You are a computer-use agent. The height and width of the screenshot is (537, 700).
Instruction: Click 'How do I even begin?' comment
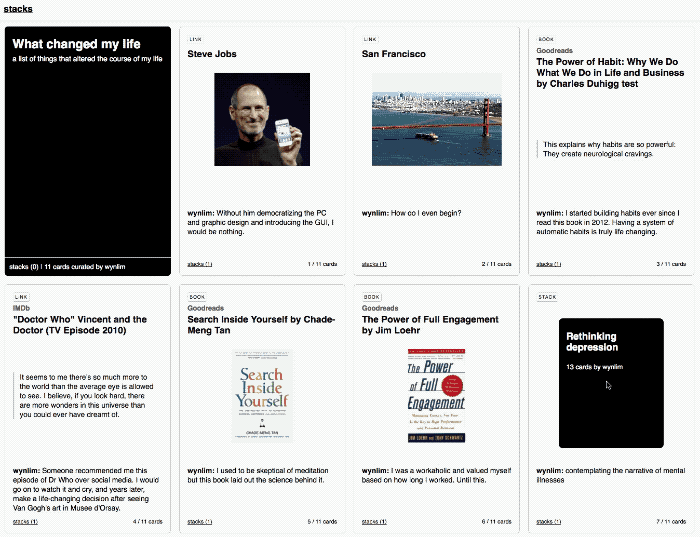click(x=412, y=213)
